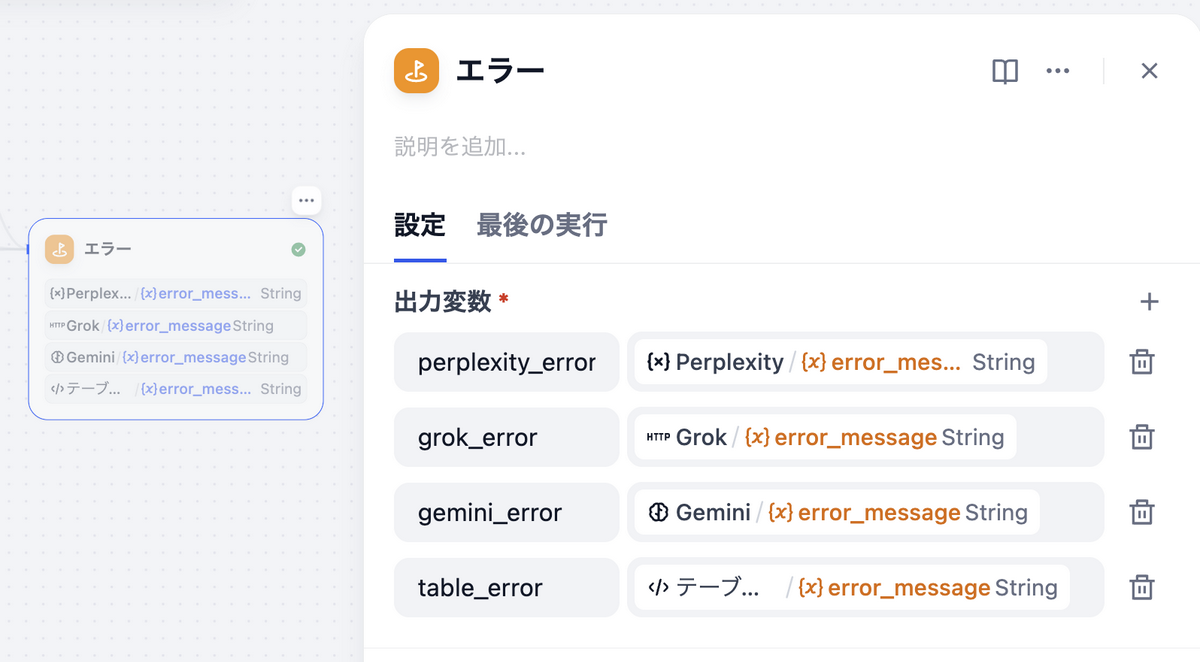Screen dimensions: 1200x662
Task: Click the orange エラー node icon in the panel header
Action: point(416,70)
